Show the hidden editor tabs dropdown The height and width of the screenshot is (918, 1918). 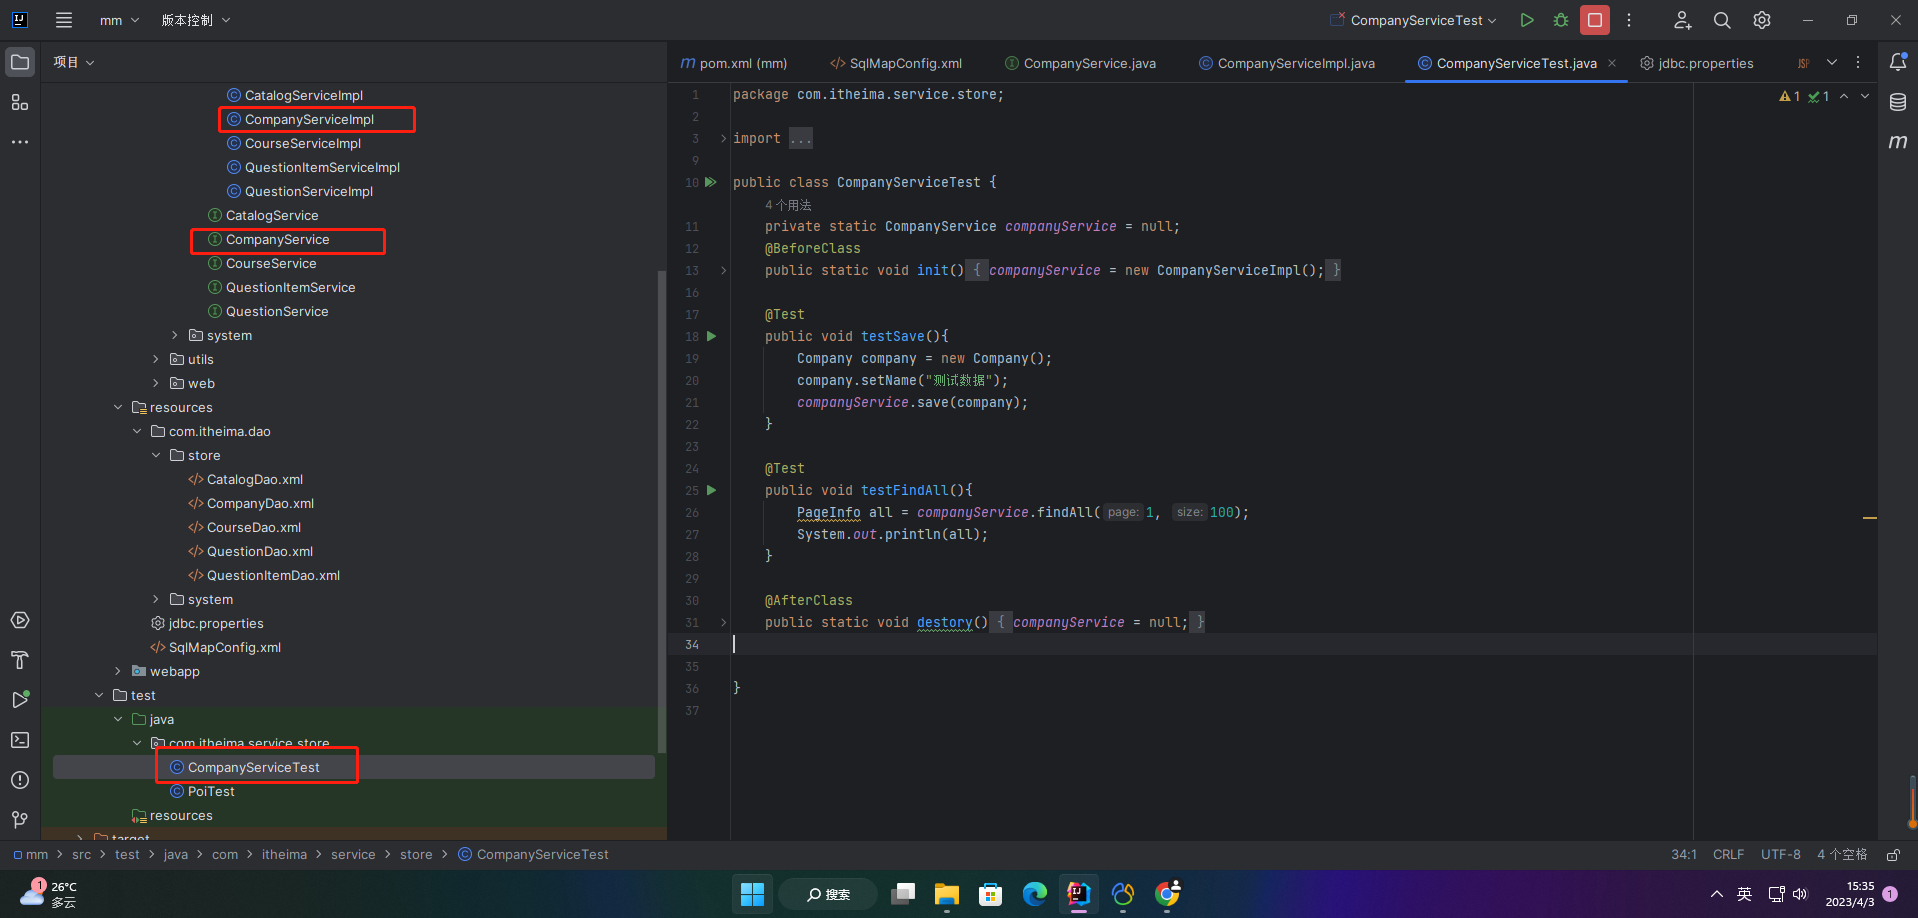1832,62
